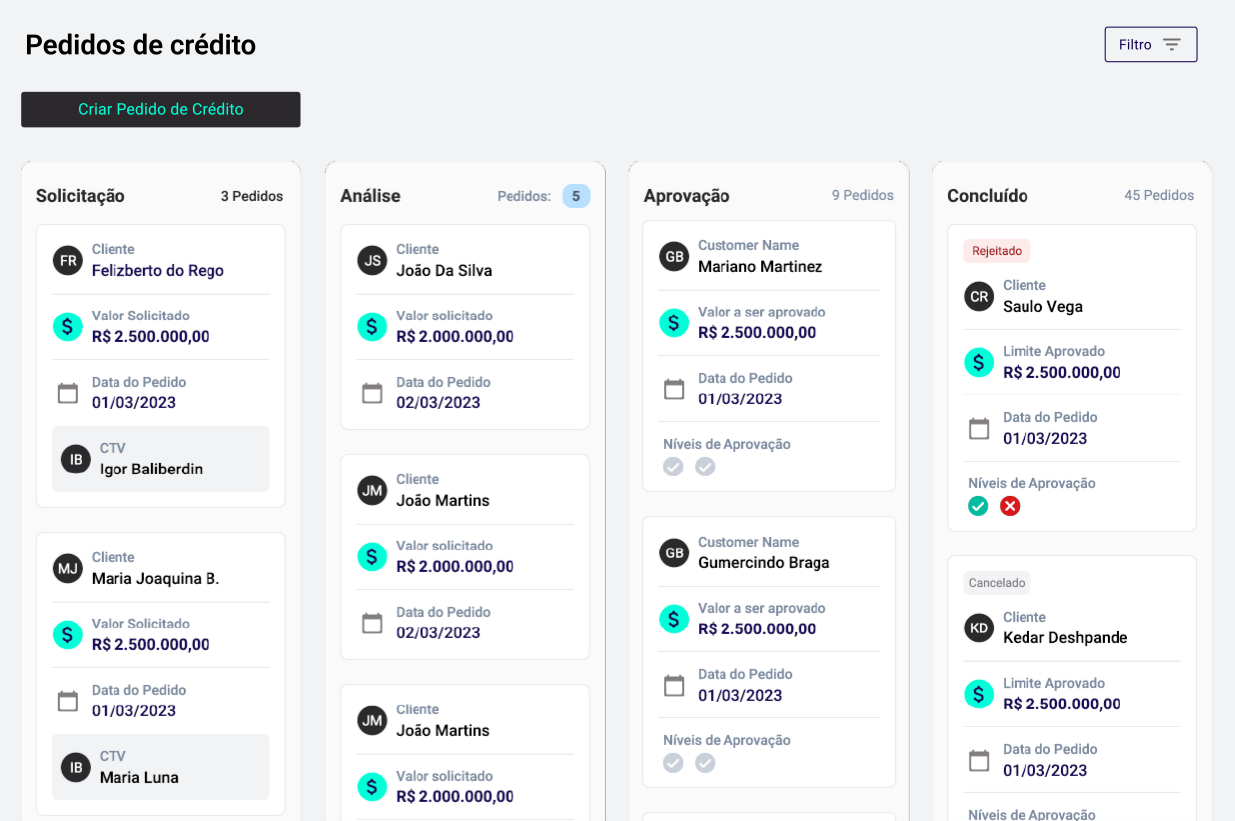Viewport: 1235px width, 821px height.
Task: Click GB avatar beside Mariano Martinez
Action: pyautogui.click(x=674, y=256)
